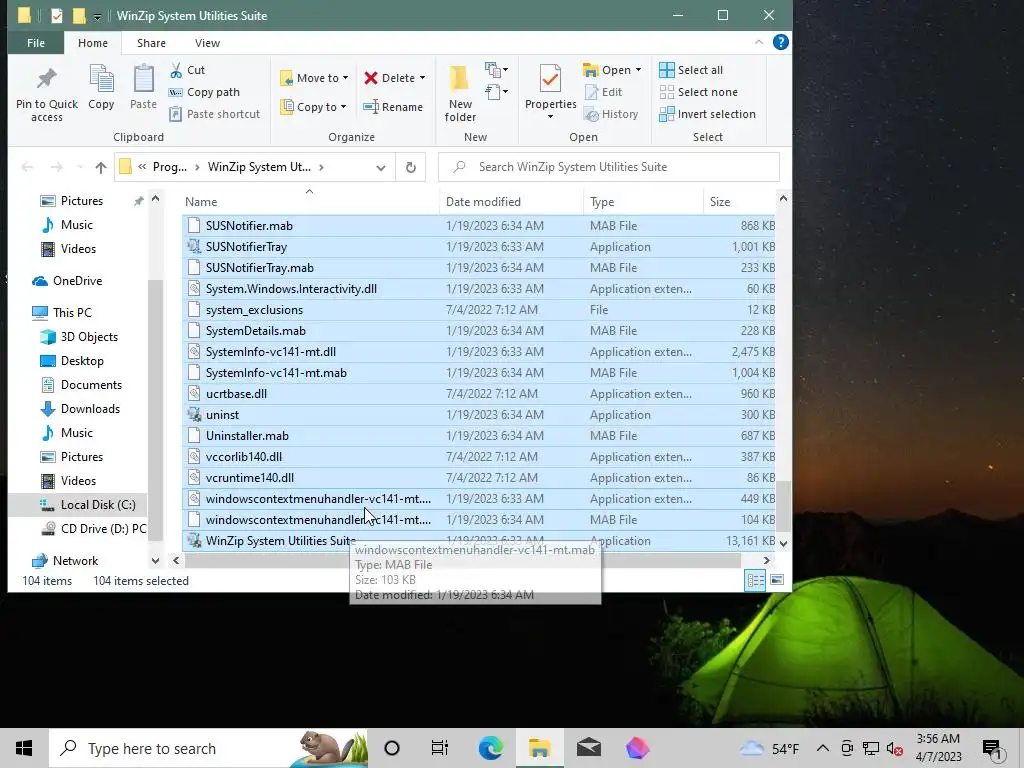Screen dimensions: 1024x768
Task: Open Copy to dropdown
Action: tap(313, 107)
